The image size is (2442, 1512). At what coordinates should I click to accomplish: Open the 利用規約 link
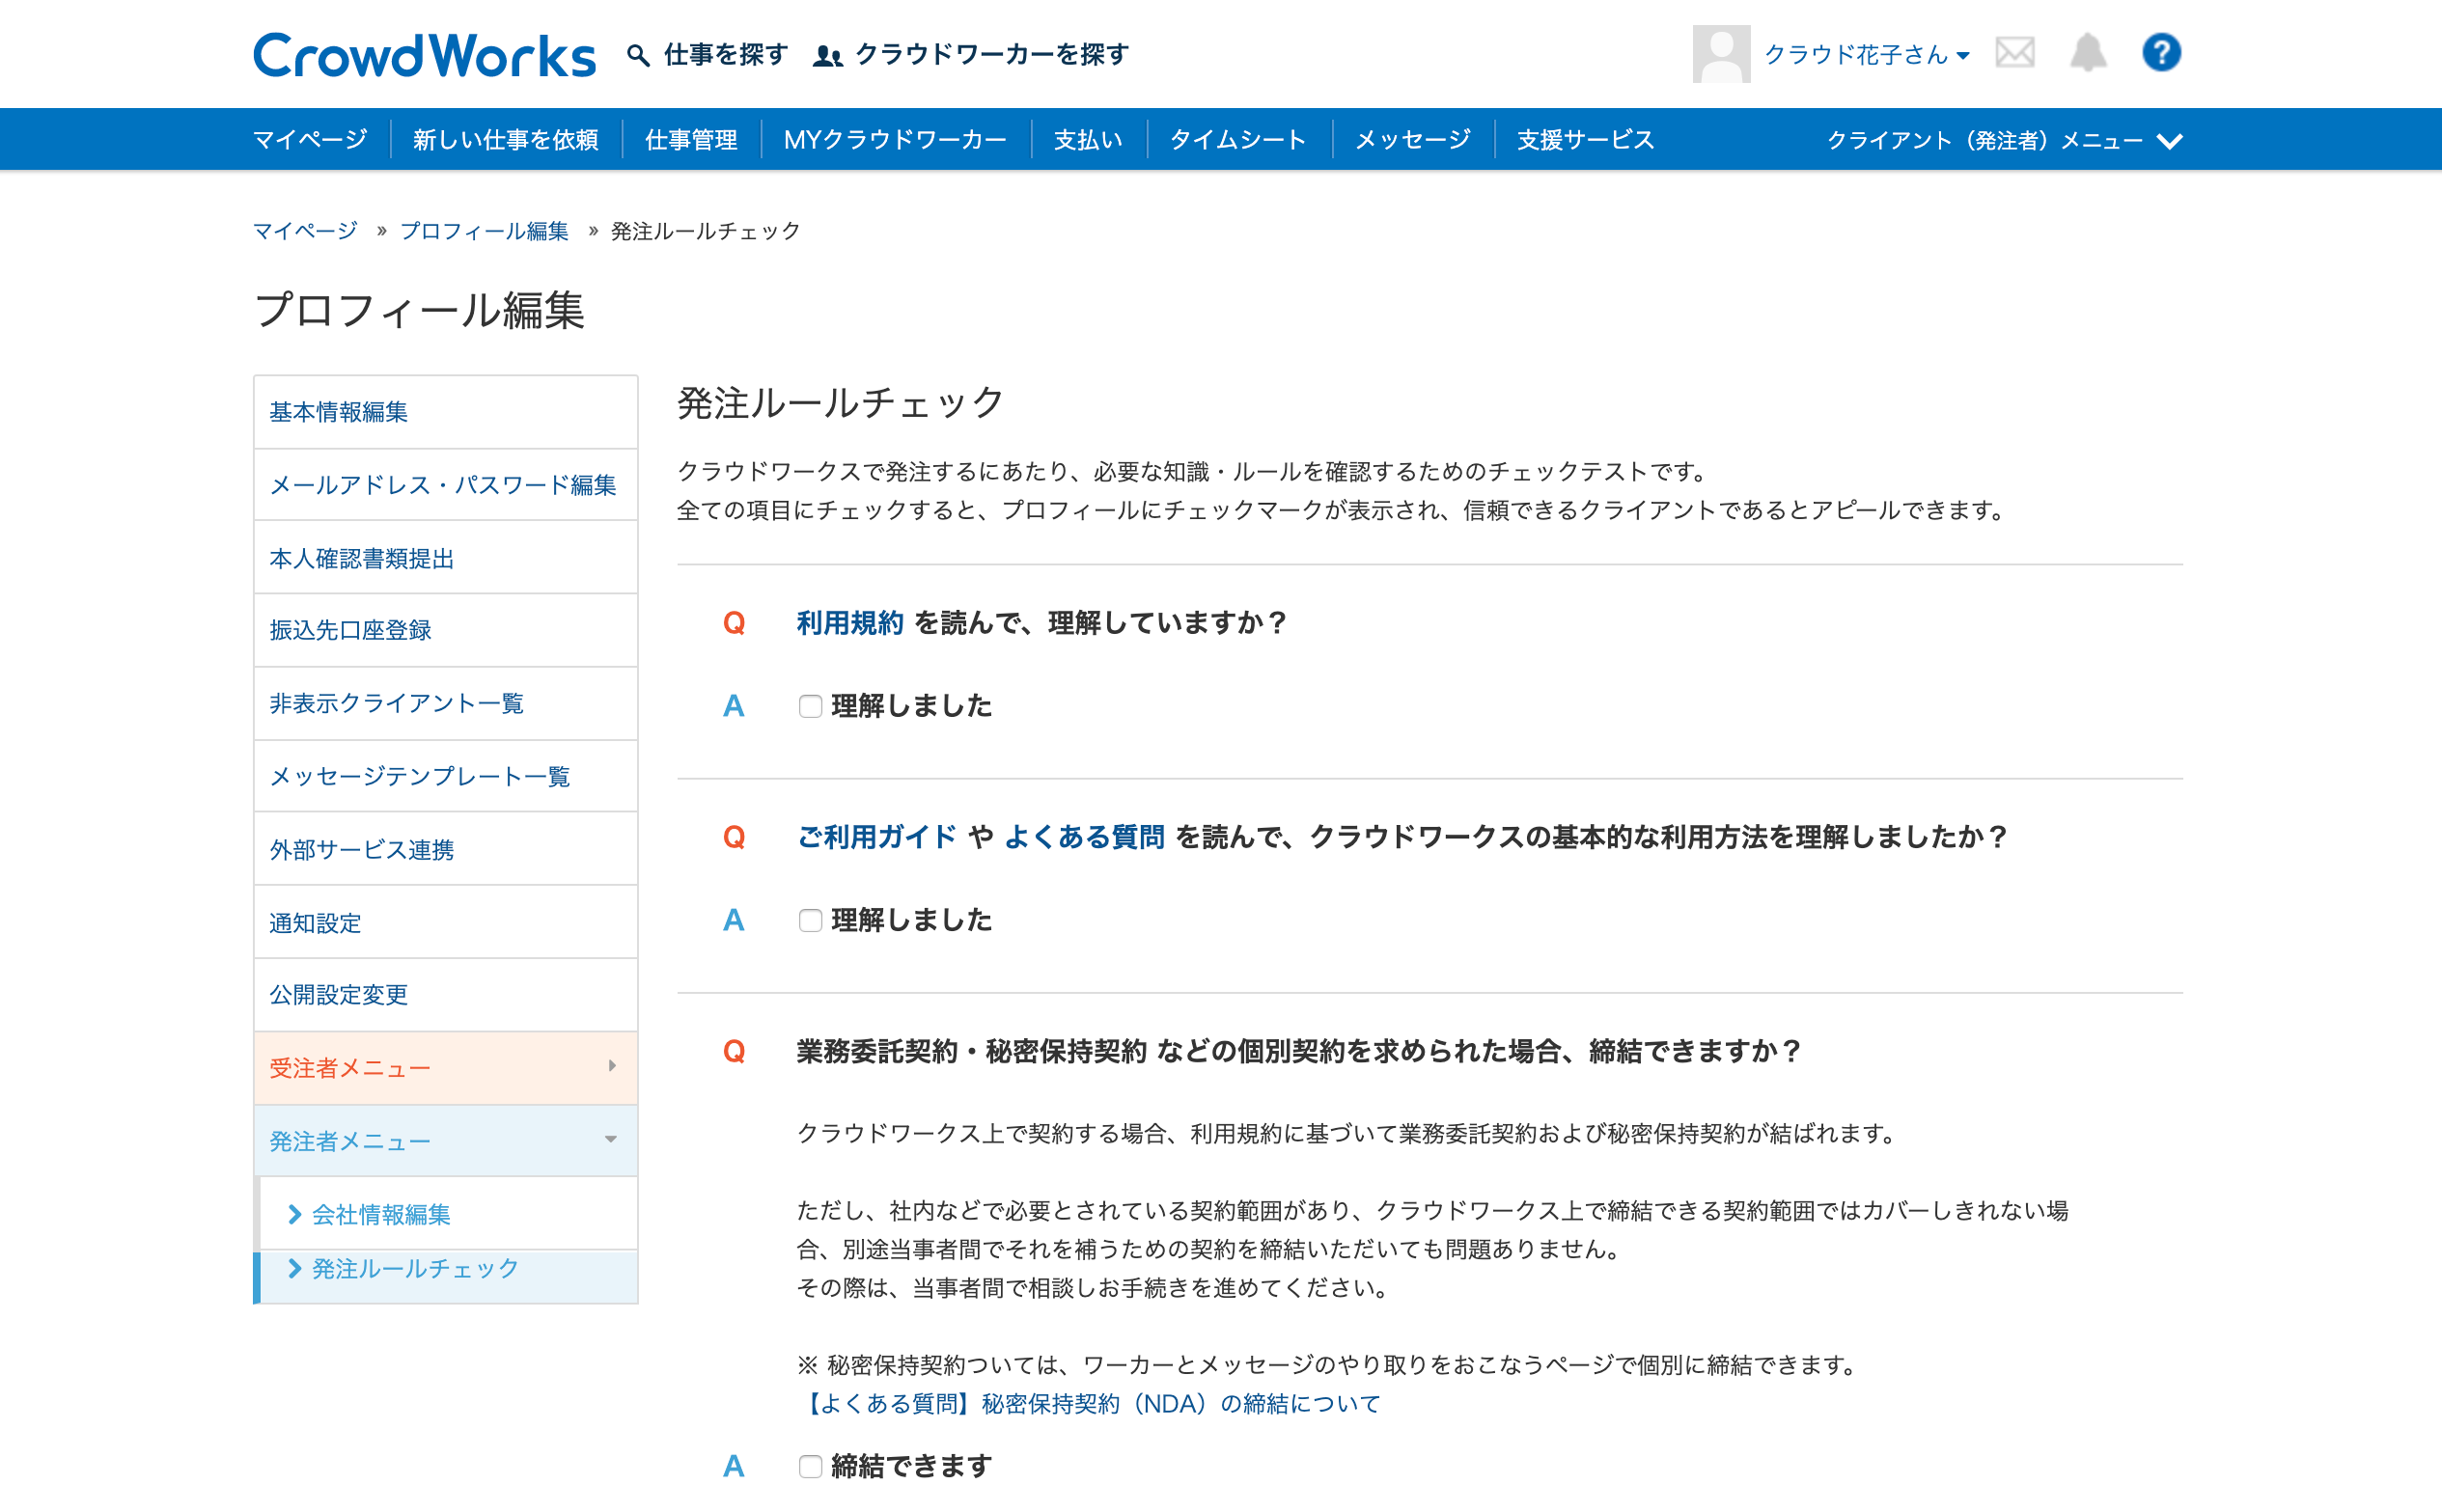click(848, 621)
